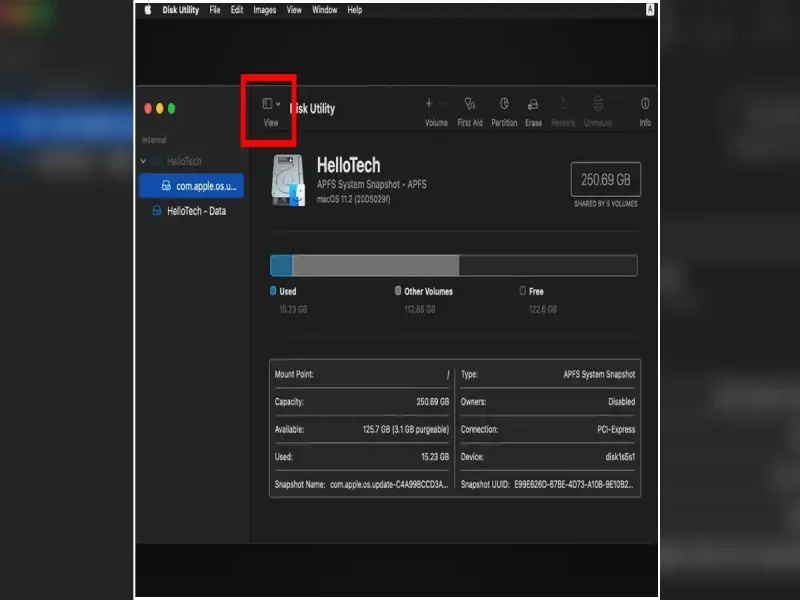Screen dimensions: 800x600
Task: Click the Owners Disabled row
Action: (x=548, y=402)
